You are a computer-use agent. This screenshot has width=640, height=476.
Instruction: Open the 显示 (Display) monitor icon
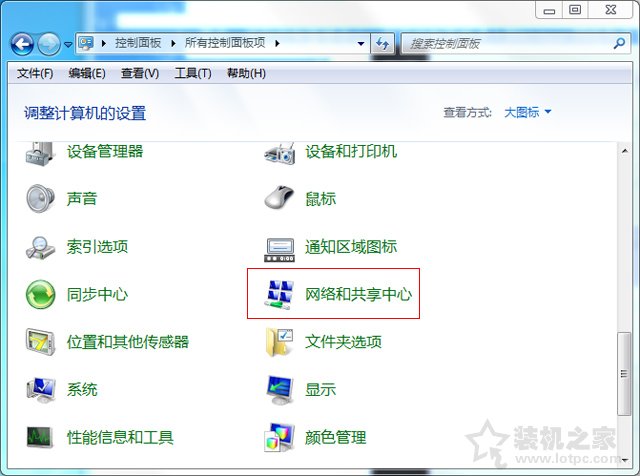point(279,389)
